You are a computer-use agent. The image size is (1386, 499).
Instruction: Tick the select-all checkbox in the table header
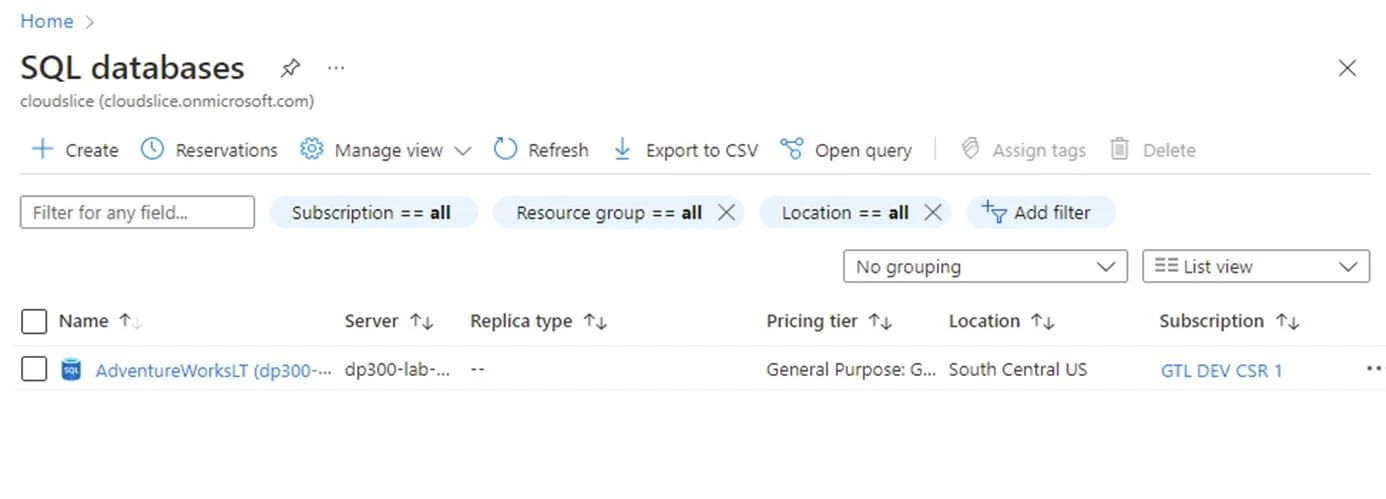(x=34, y=321)
